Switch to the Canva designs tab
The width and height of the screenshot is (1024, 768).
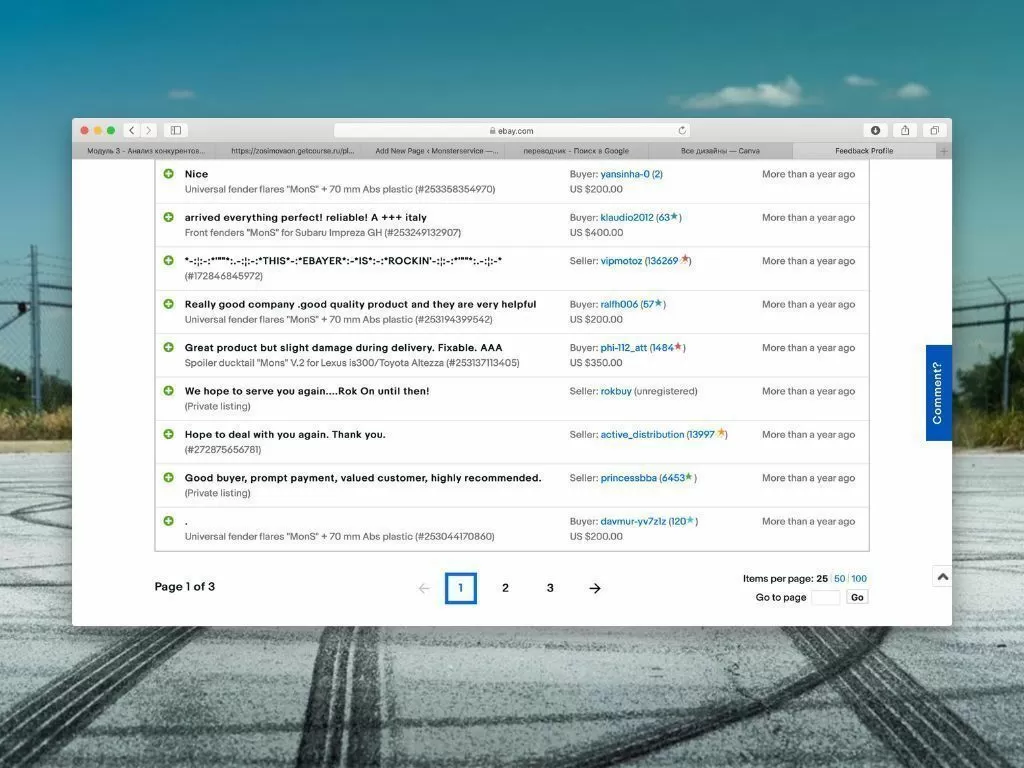tap(720, 151)
